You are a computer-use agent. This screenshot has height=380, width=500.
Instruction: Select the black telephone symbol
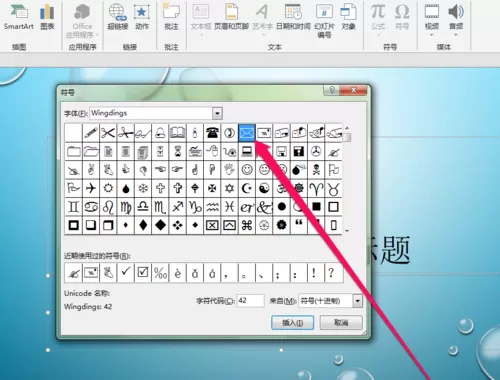(x=212, y=133)
